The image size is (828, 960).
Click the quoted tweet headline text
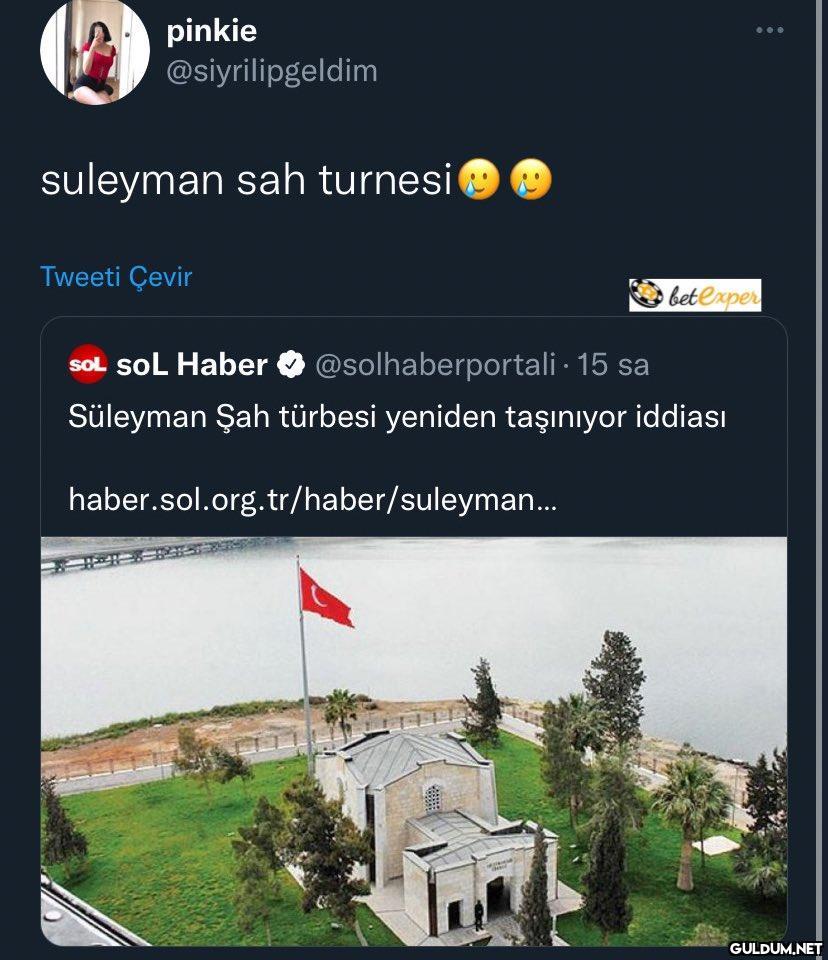tap(397, 418)
